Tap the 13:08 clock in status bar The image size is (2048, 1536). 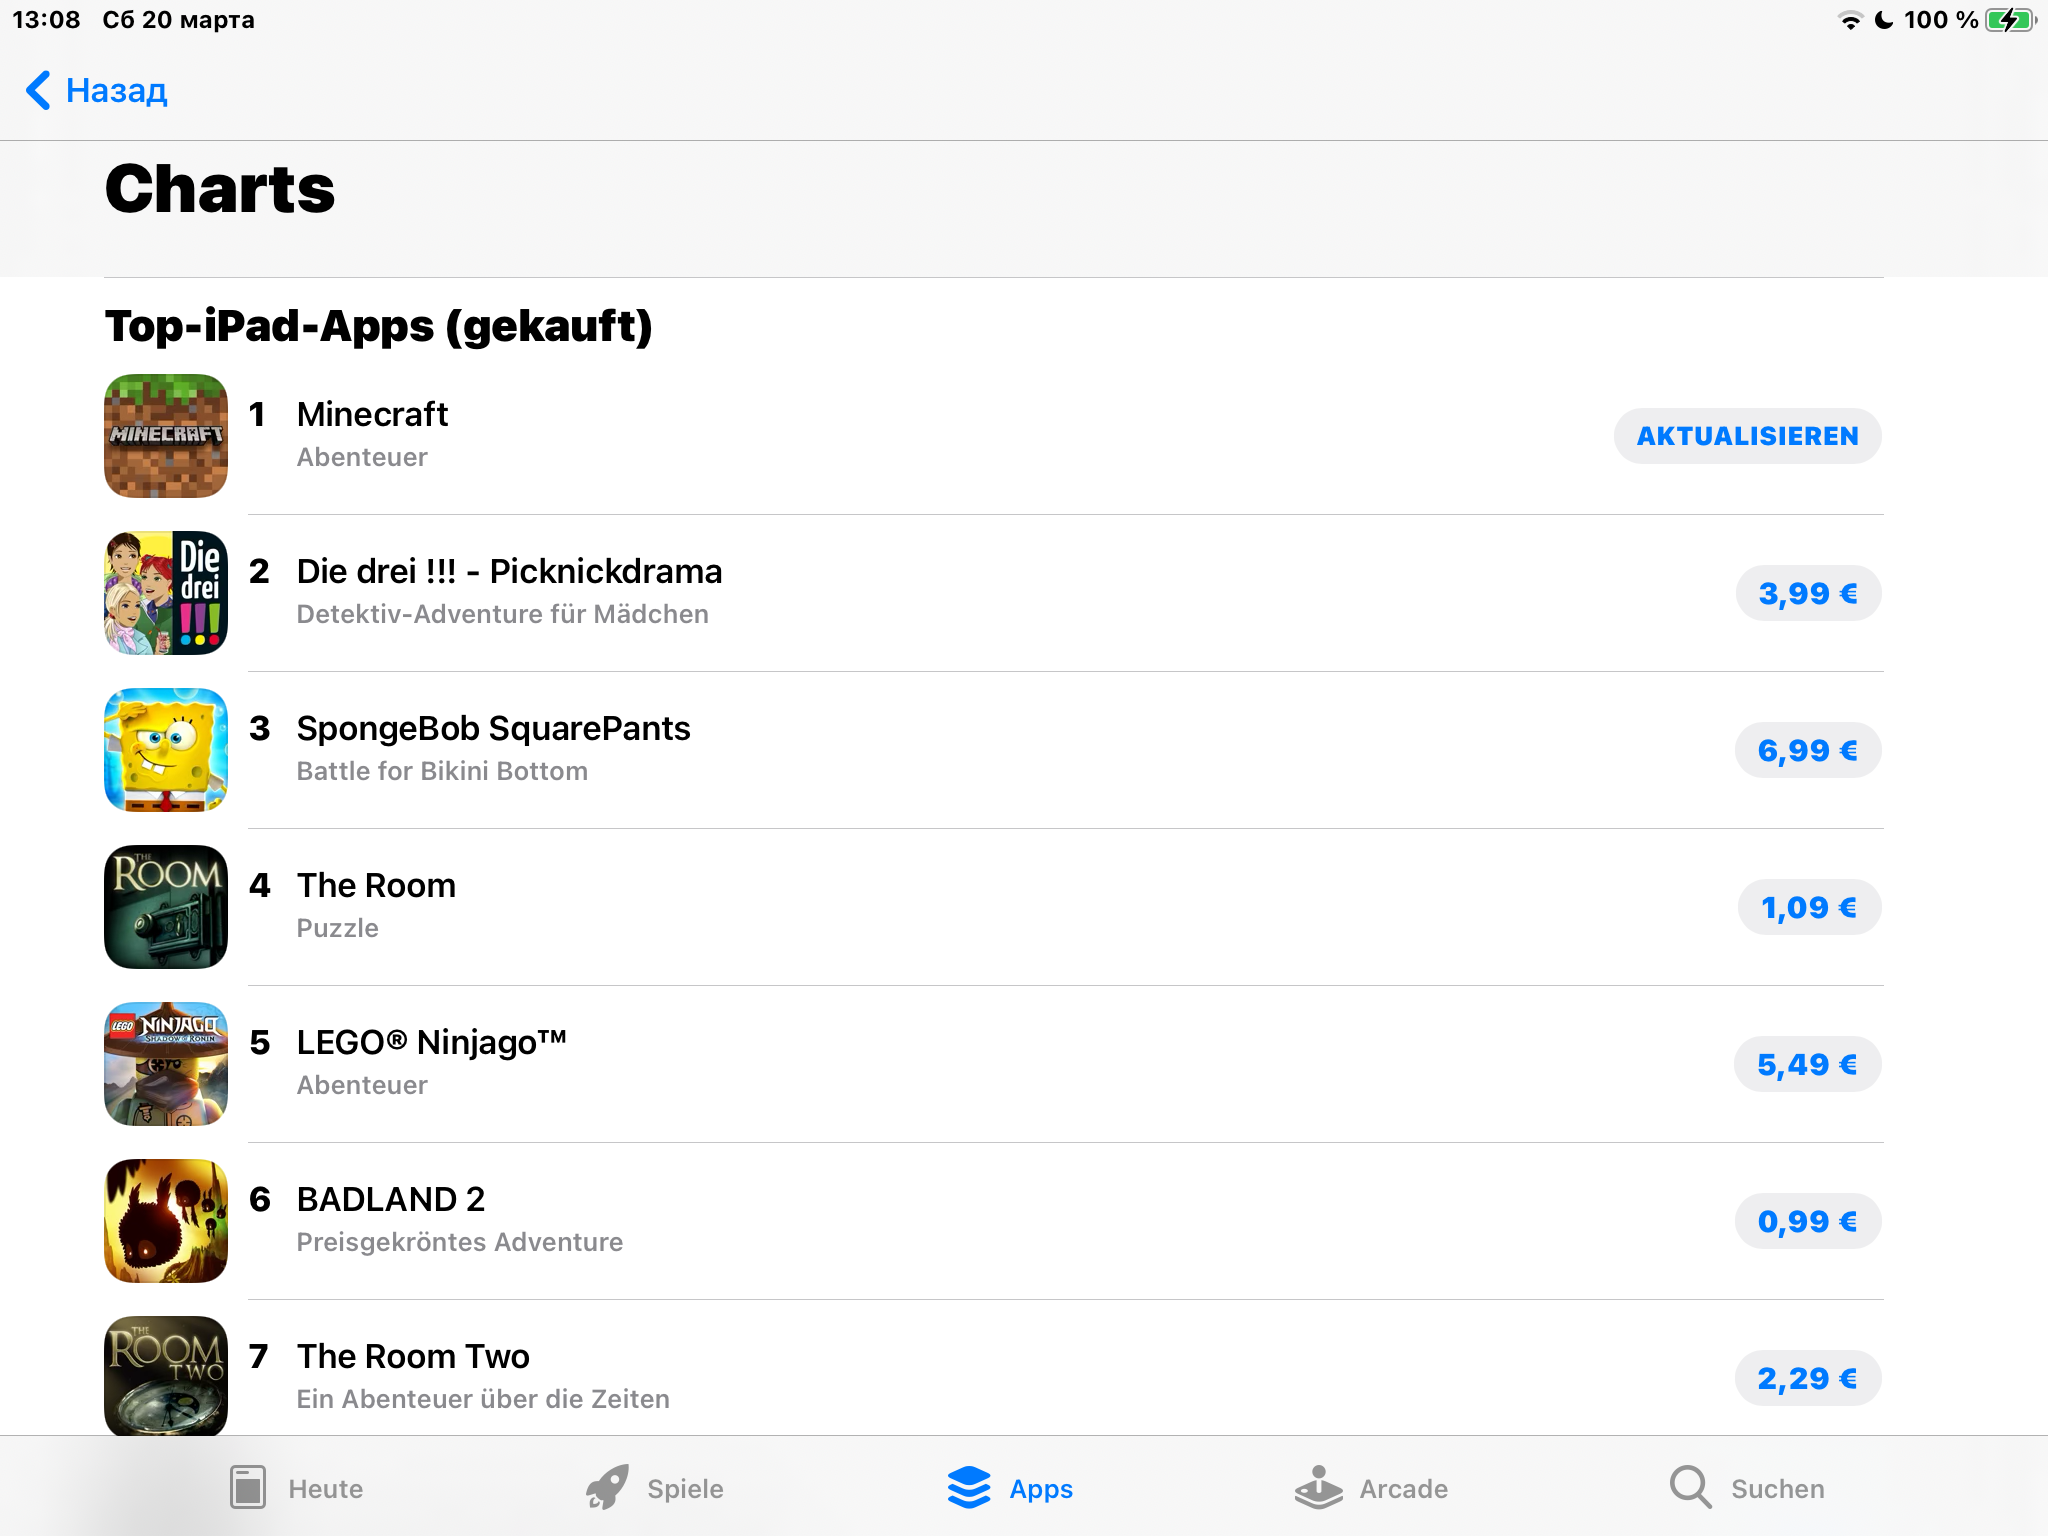tap(46, 20)
